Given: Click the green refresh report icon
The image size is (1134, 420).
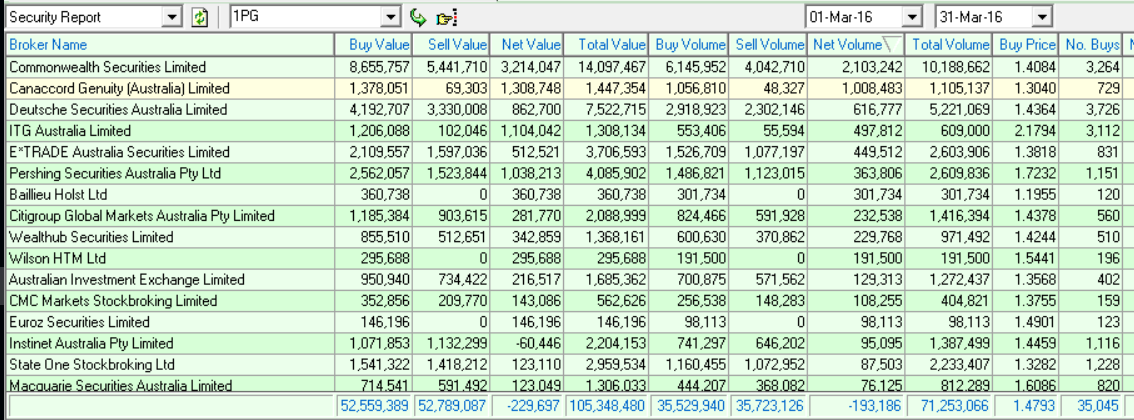Looking at the screenshot, I should click(200, 17).
